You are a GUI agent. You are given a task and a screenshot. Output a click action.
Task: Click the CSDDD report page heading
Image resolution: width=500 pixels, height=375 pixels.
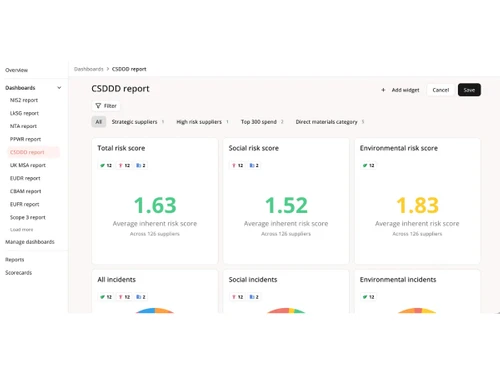(120, 89)
